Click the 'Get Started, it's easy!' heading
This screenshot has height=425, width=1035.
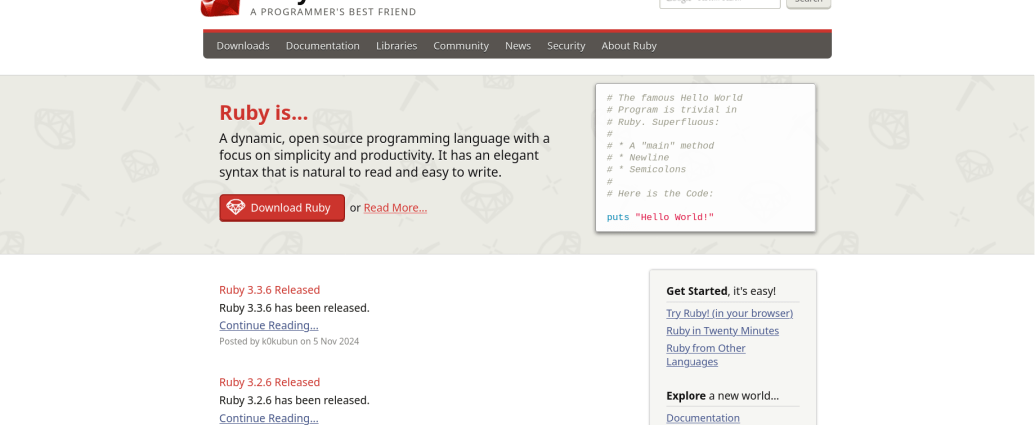pos(721,291)
